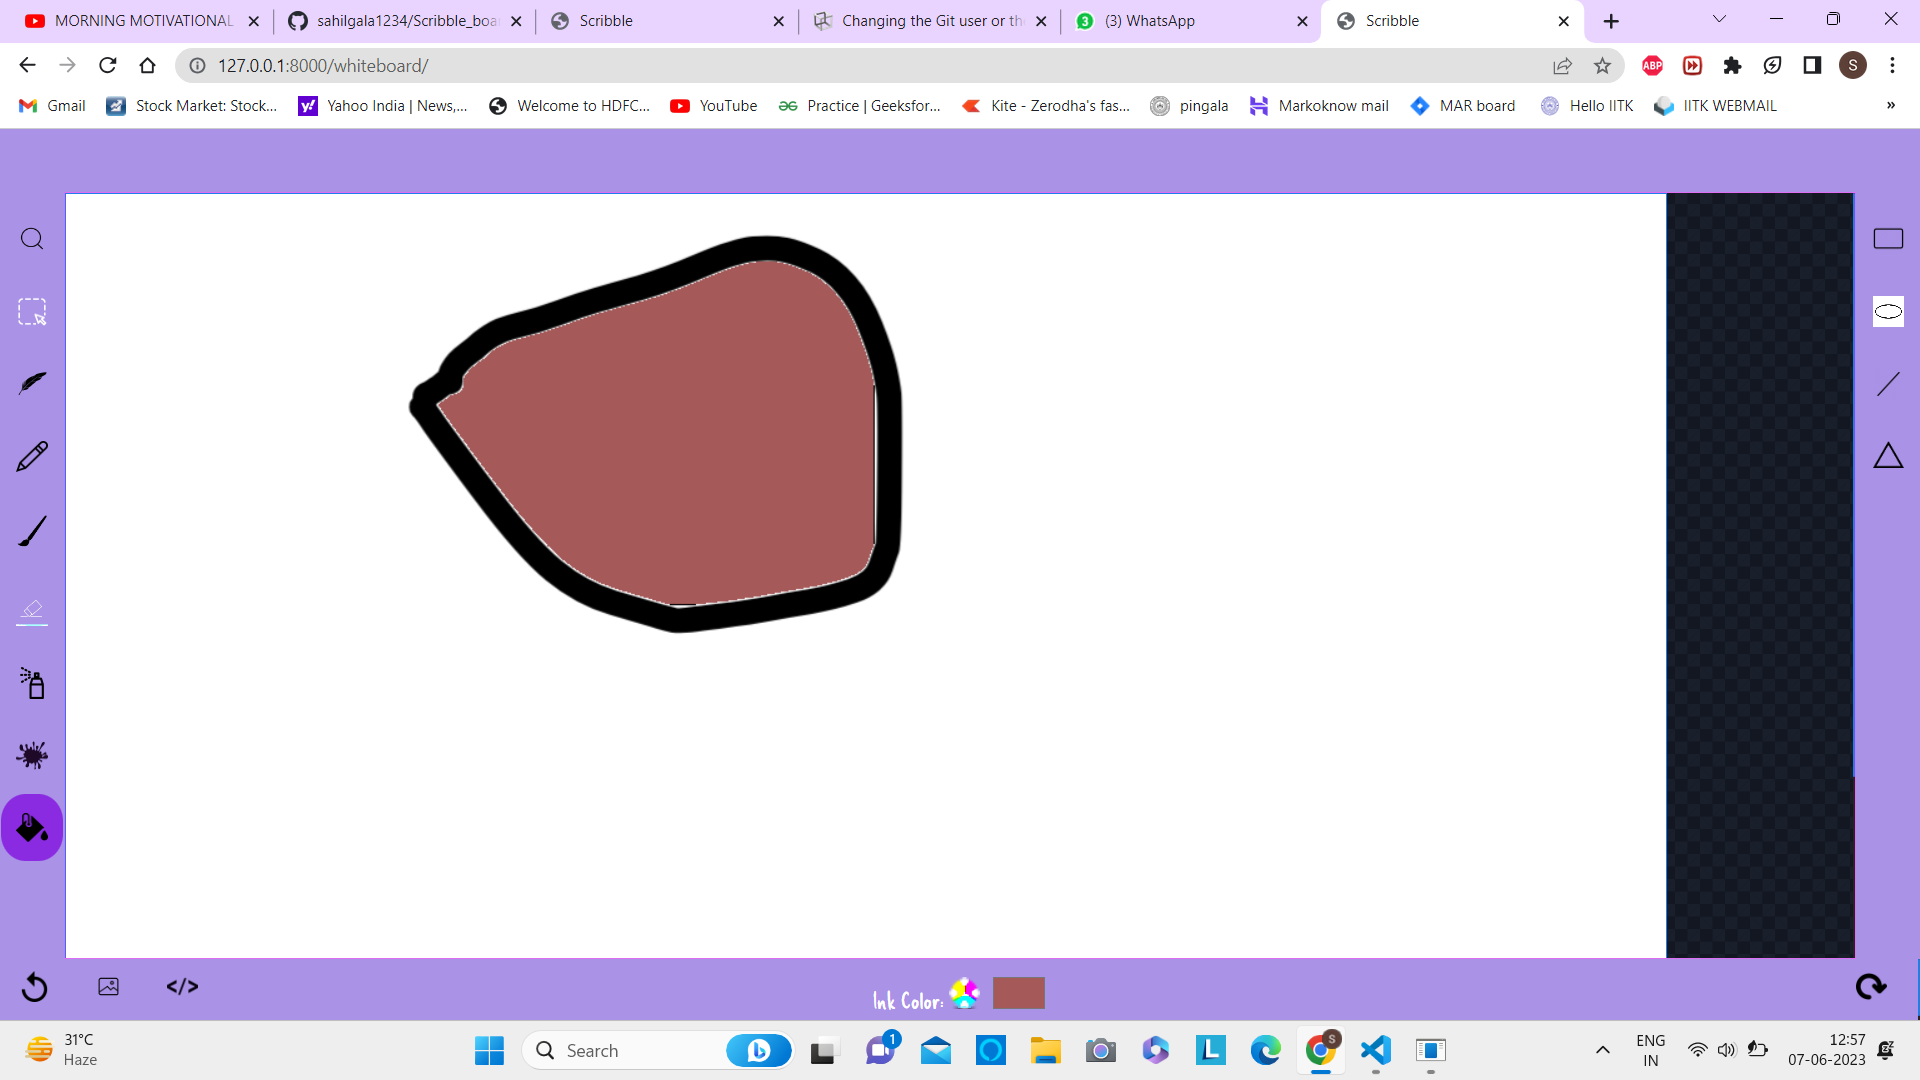1920x1080 pixels.
Task: Select the rectangle shape tool
Action: (x=1888, y=238)
